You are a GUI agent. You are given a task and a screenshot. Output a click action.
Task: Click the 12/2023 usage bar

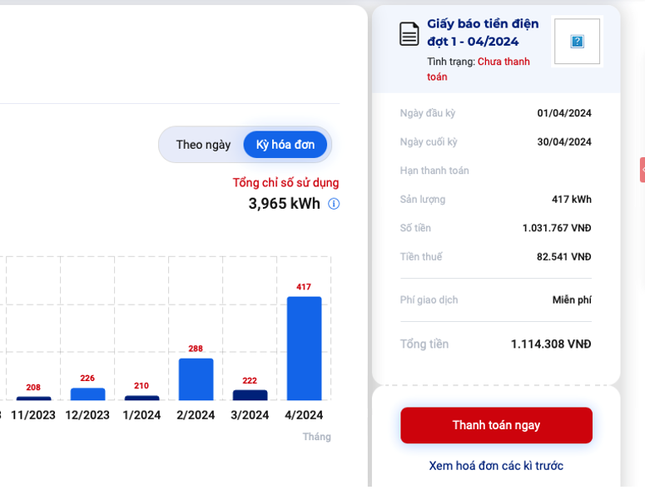tap(88, 394)
